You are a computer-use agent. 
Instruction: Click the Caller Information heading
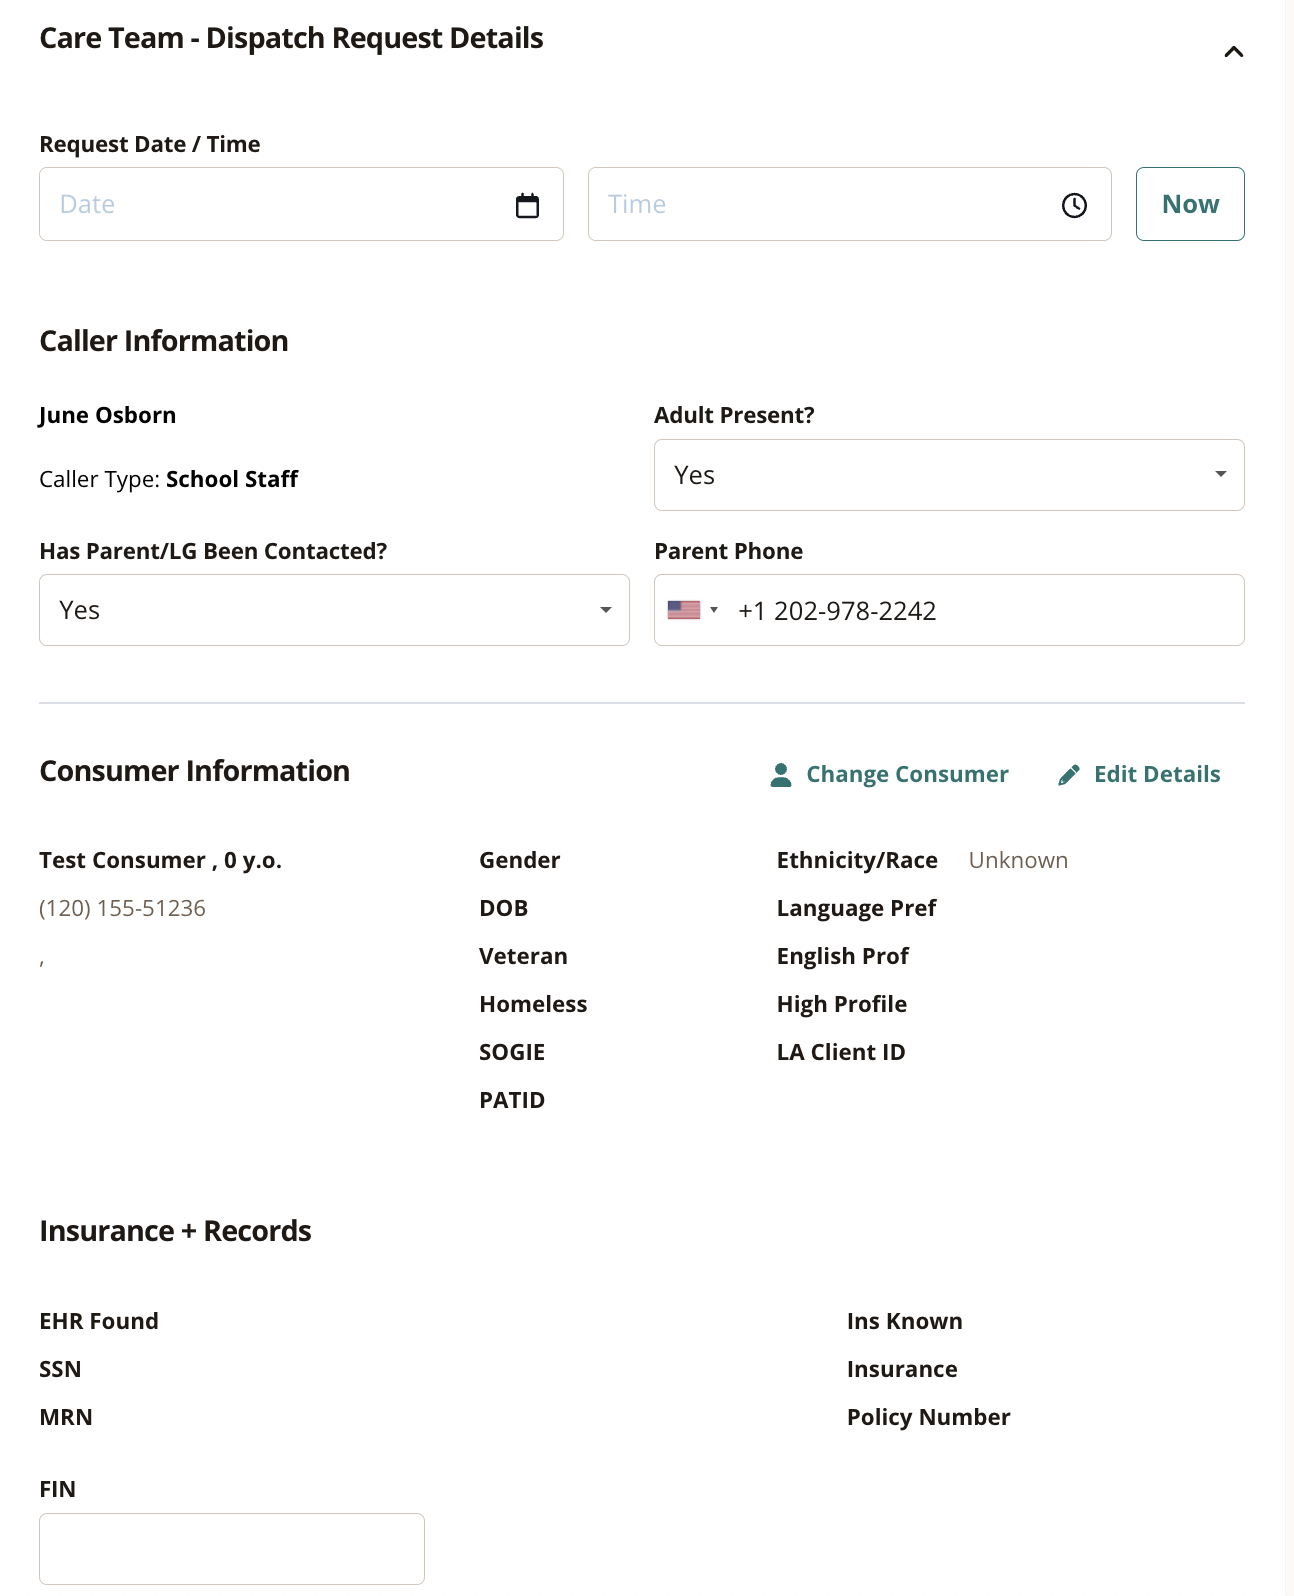click(163, 341)
